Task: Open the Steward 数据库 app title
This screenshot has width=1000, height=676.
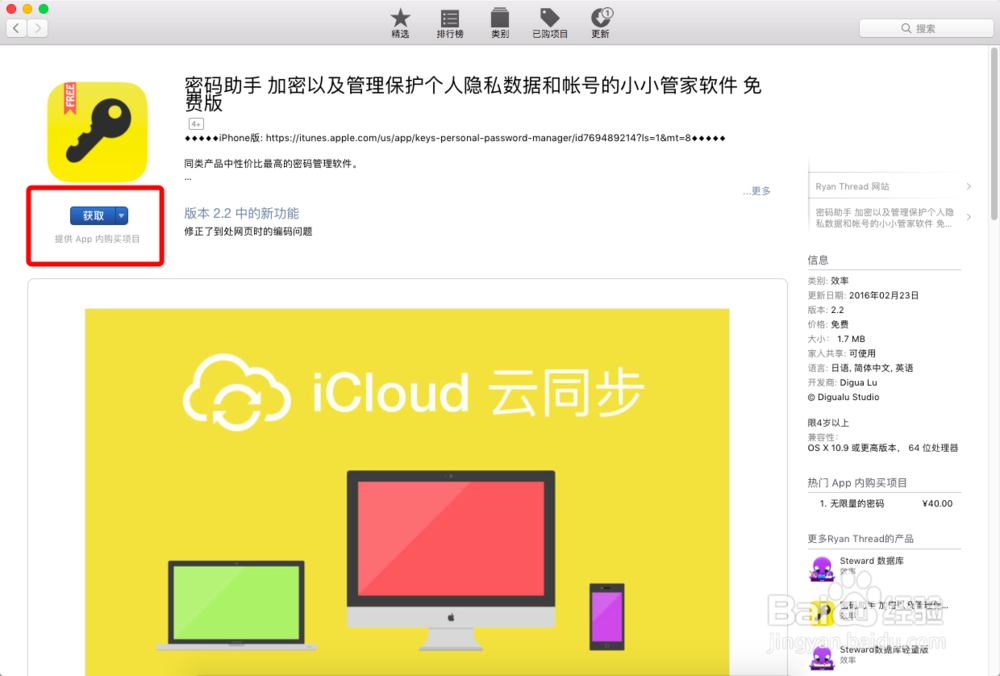Action: click(x=871, y=561)
